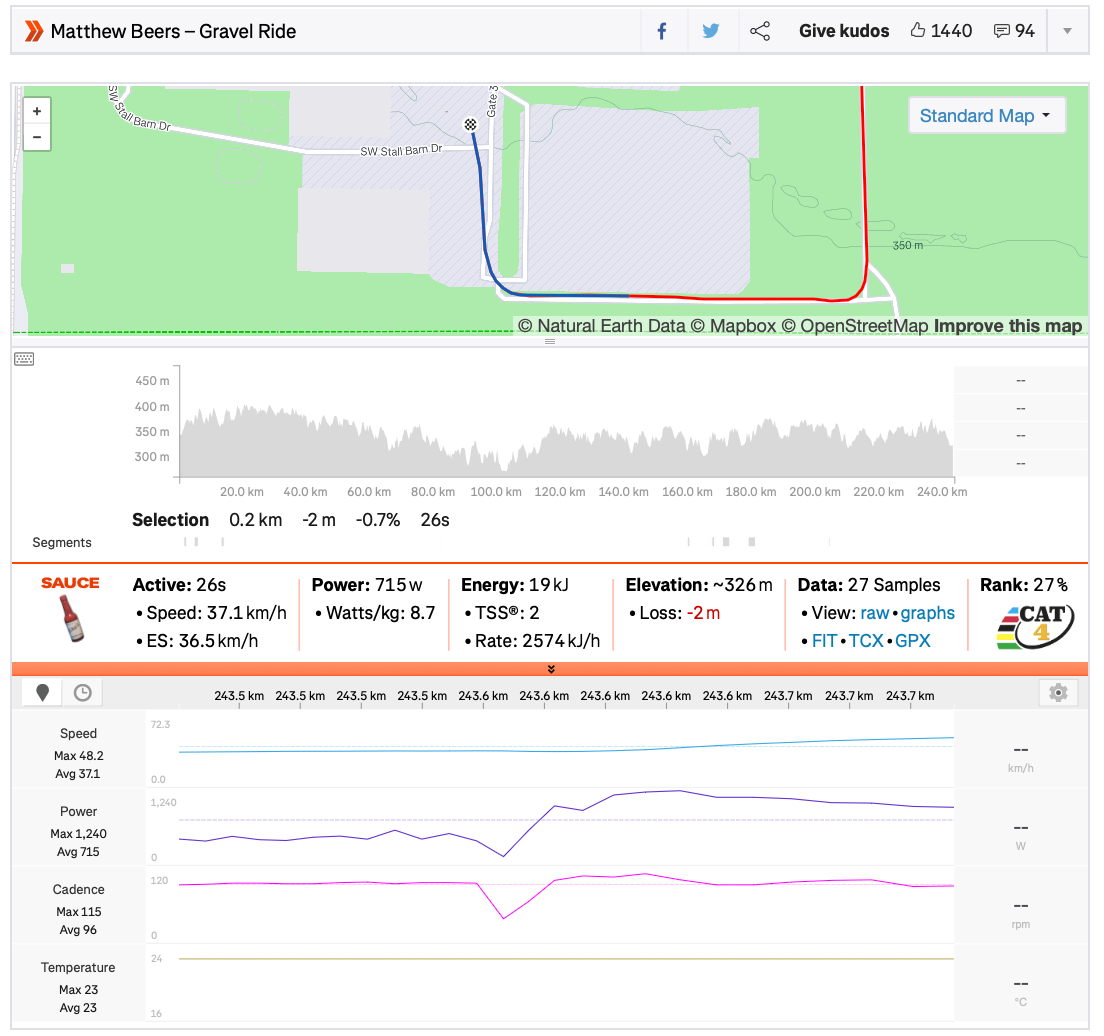Switch chart x-axis to distance mode
Image resolution: width=1104 pixels, height=1036 pixels.
(42, 692)
